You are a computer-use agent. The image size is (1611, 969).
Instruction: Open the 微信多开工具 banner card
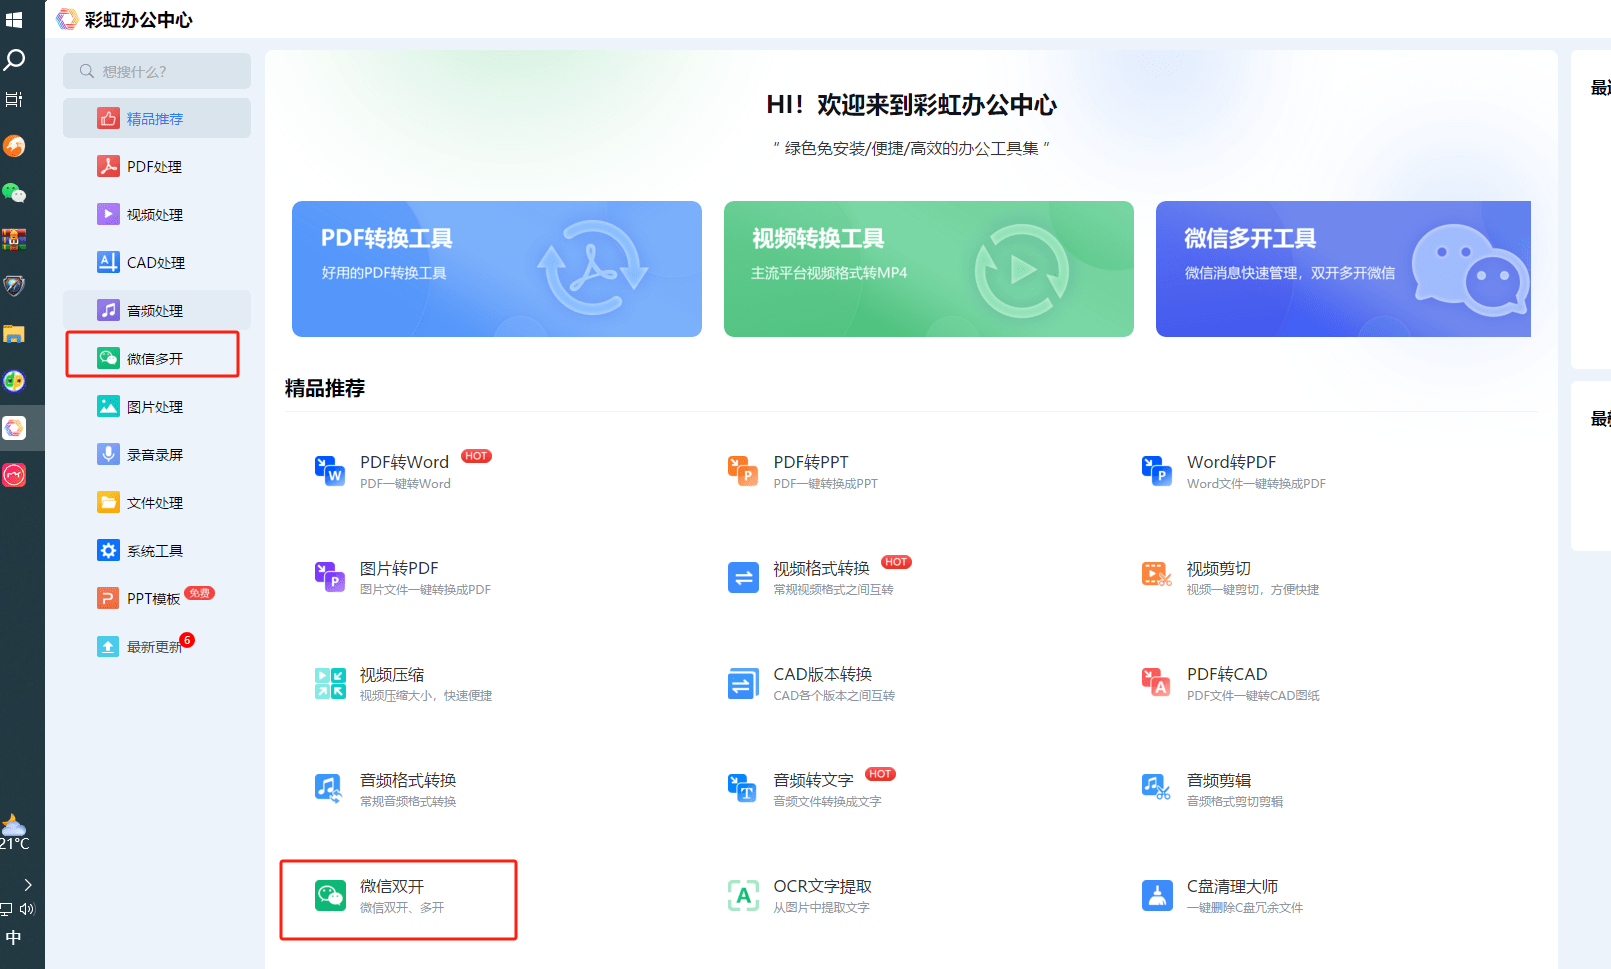(x=1343, y=269)
